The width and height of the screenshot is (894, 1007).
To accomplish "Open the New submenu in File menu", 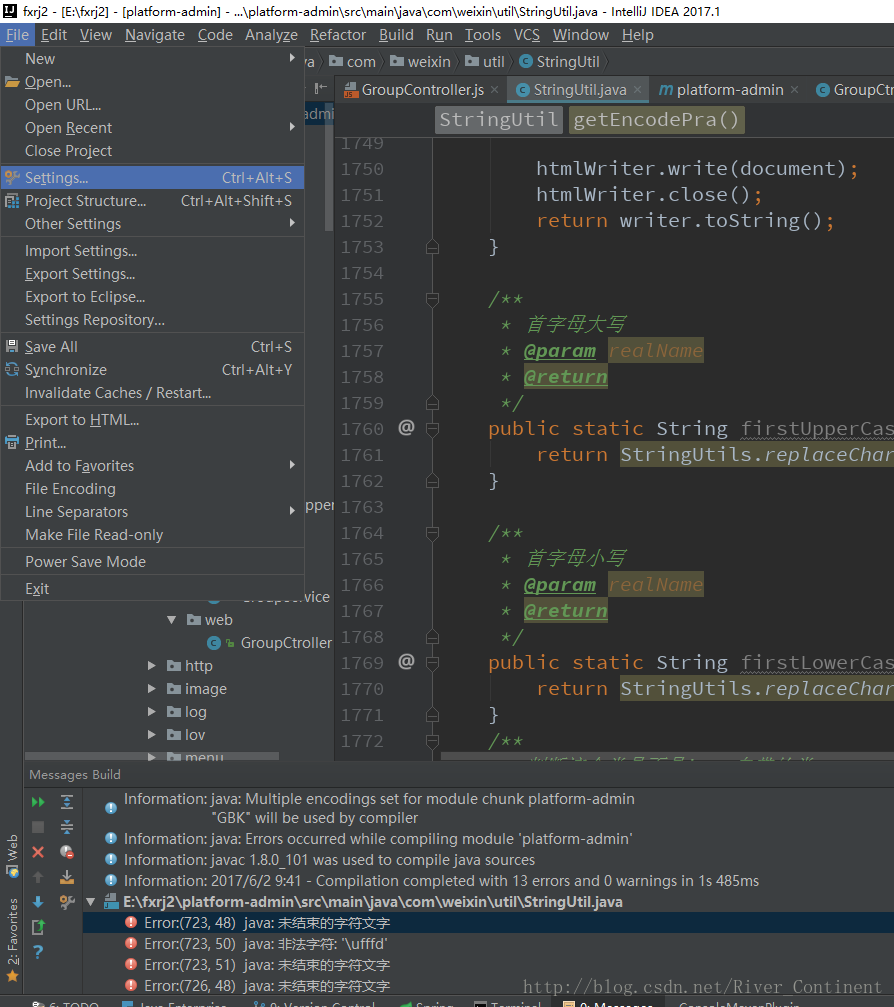I will pyautogui.click(x=152, y=58).
